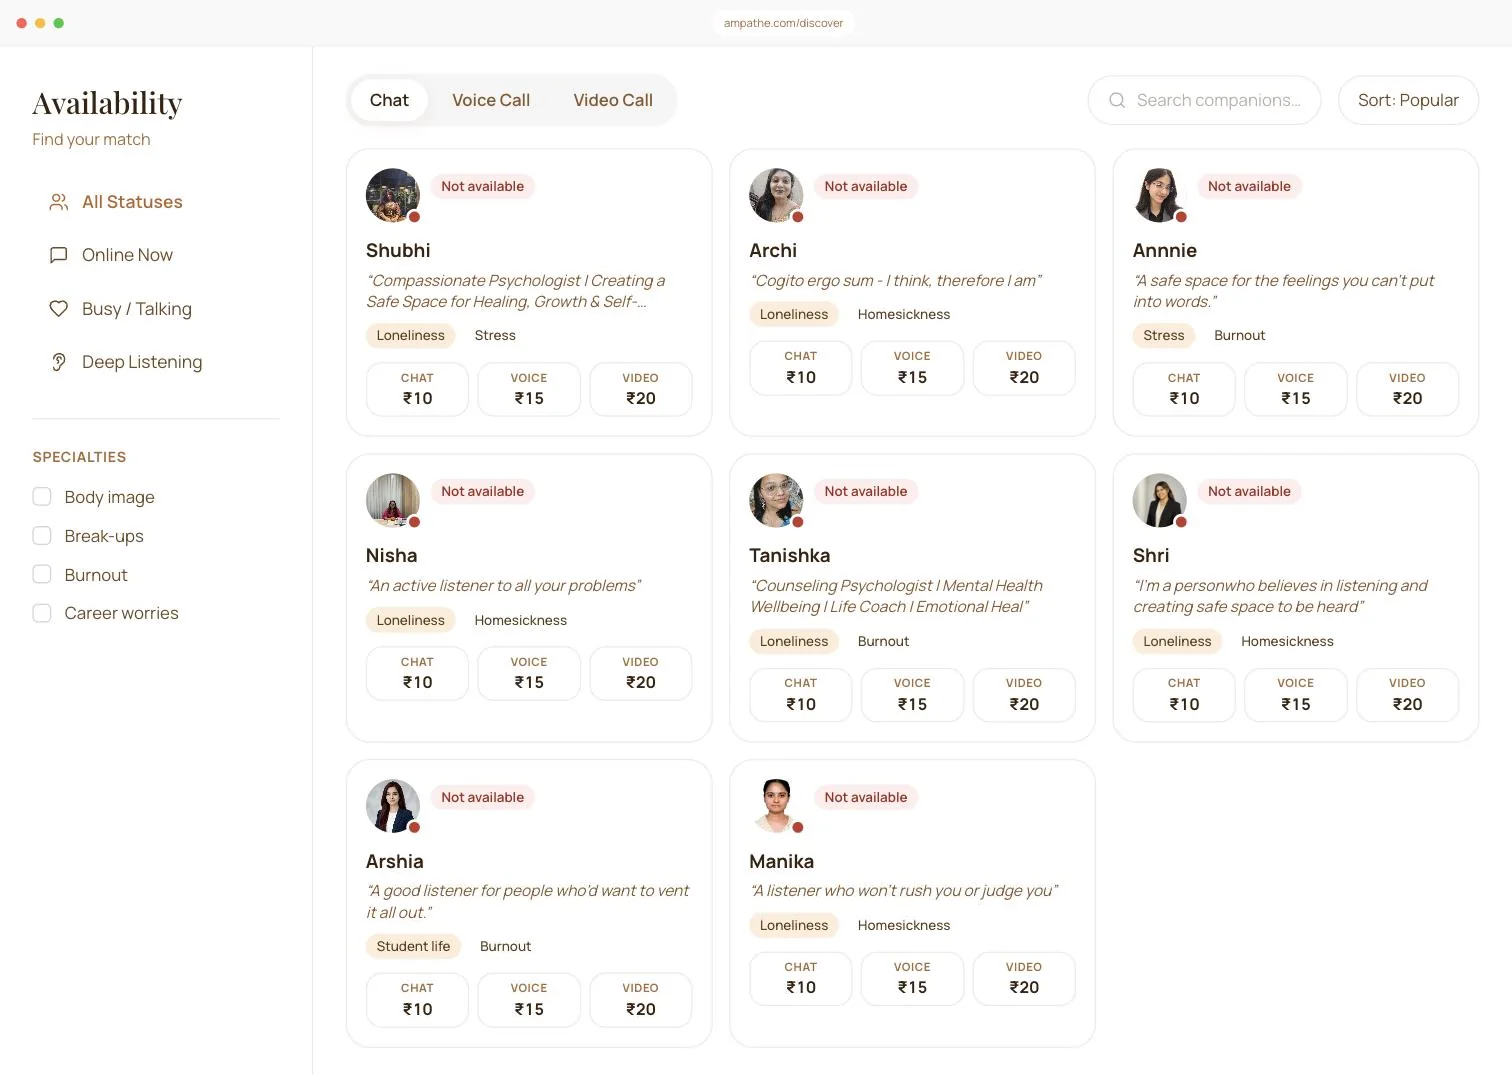The width and height of the screenshot is (1512, 1075).
Task: Start a ₹20 video call with Annnie
Action: click(x=1407, y=389)
